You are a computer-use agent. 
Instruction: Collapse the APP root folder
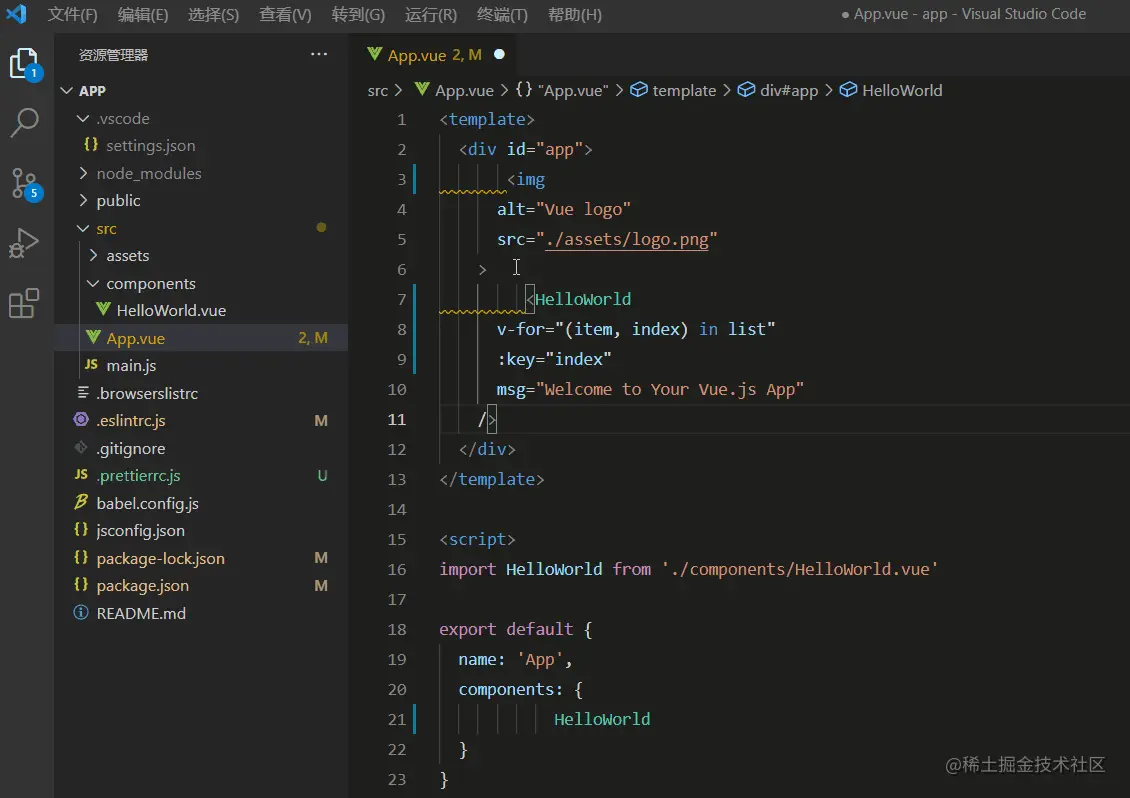pos(67,90)
